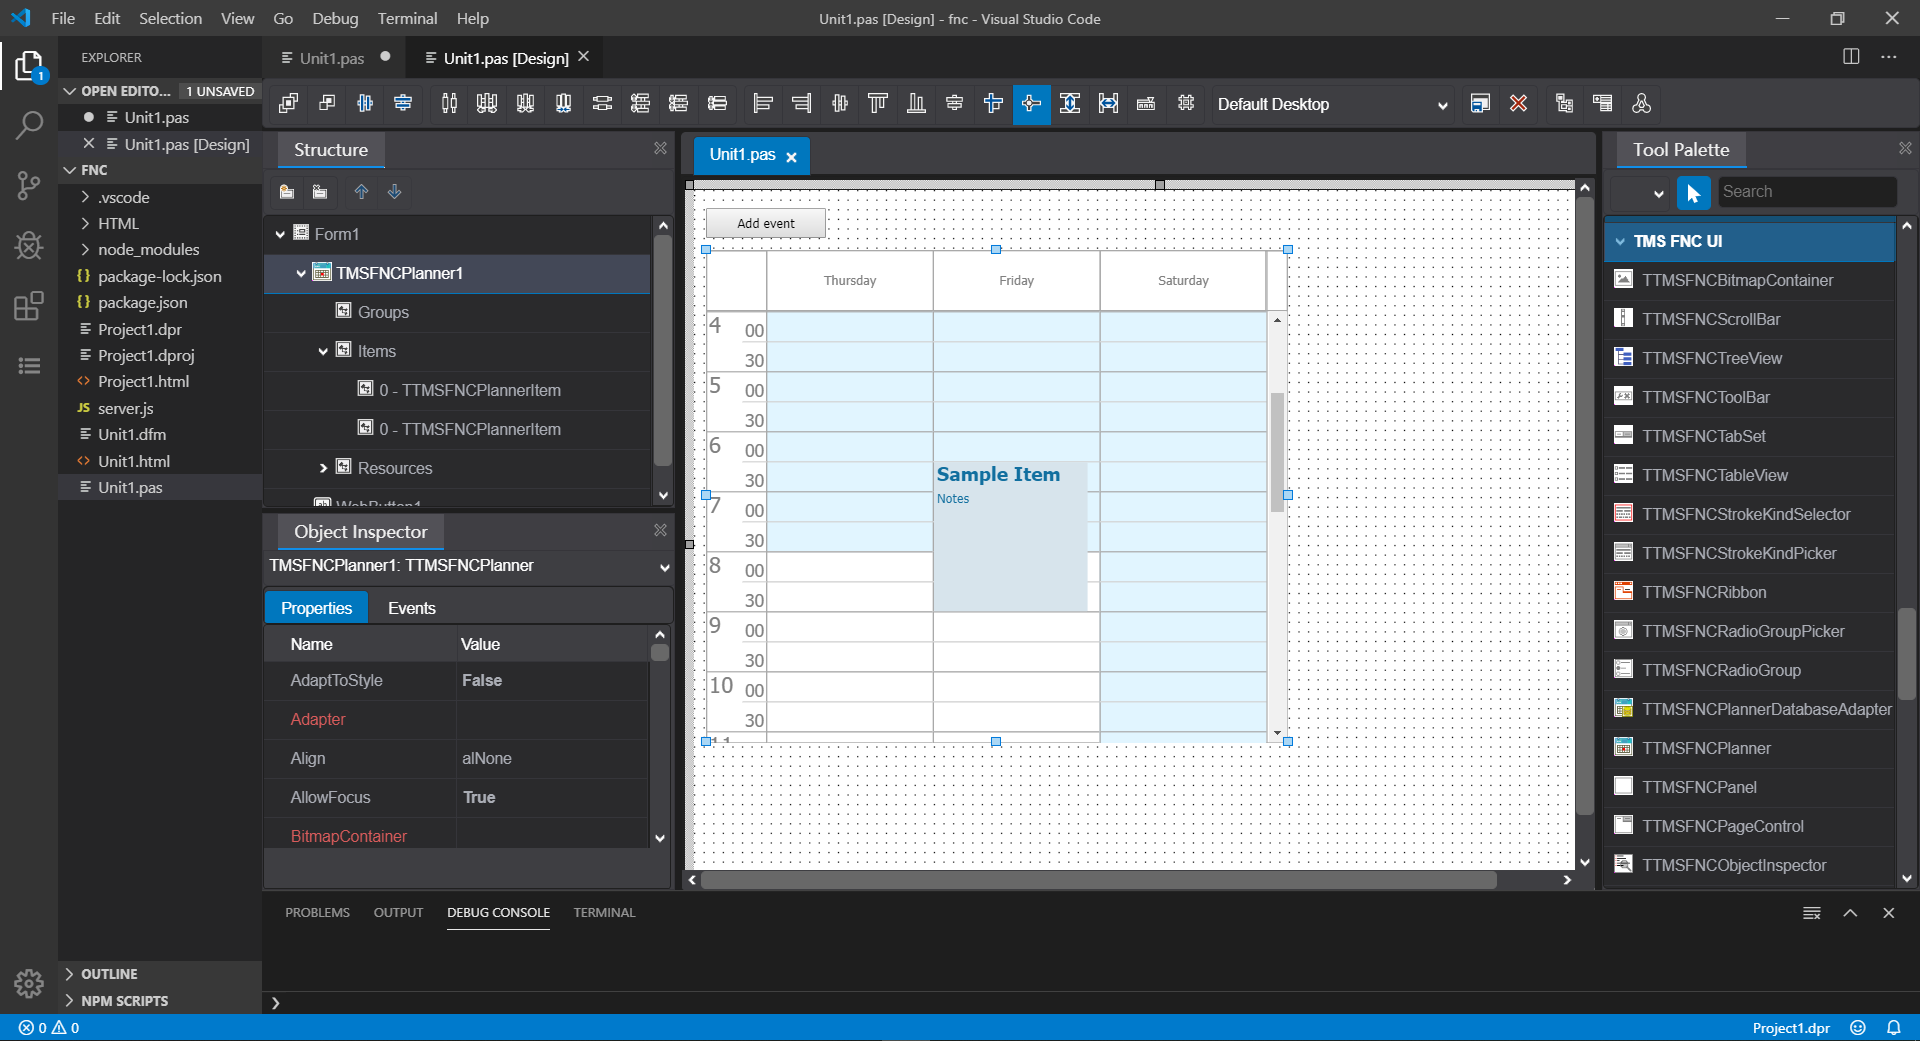Select TTMSFNCPlanner in the Tool Palette
1920x1041 pixels.
pyautogui.click(x=1706, y=748)
